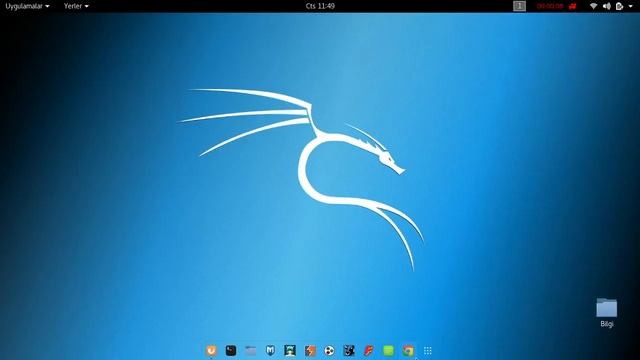Open the round red-dotted dock icon
Screen dimensions: 640x360
329,350
